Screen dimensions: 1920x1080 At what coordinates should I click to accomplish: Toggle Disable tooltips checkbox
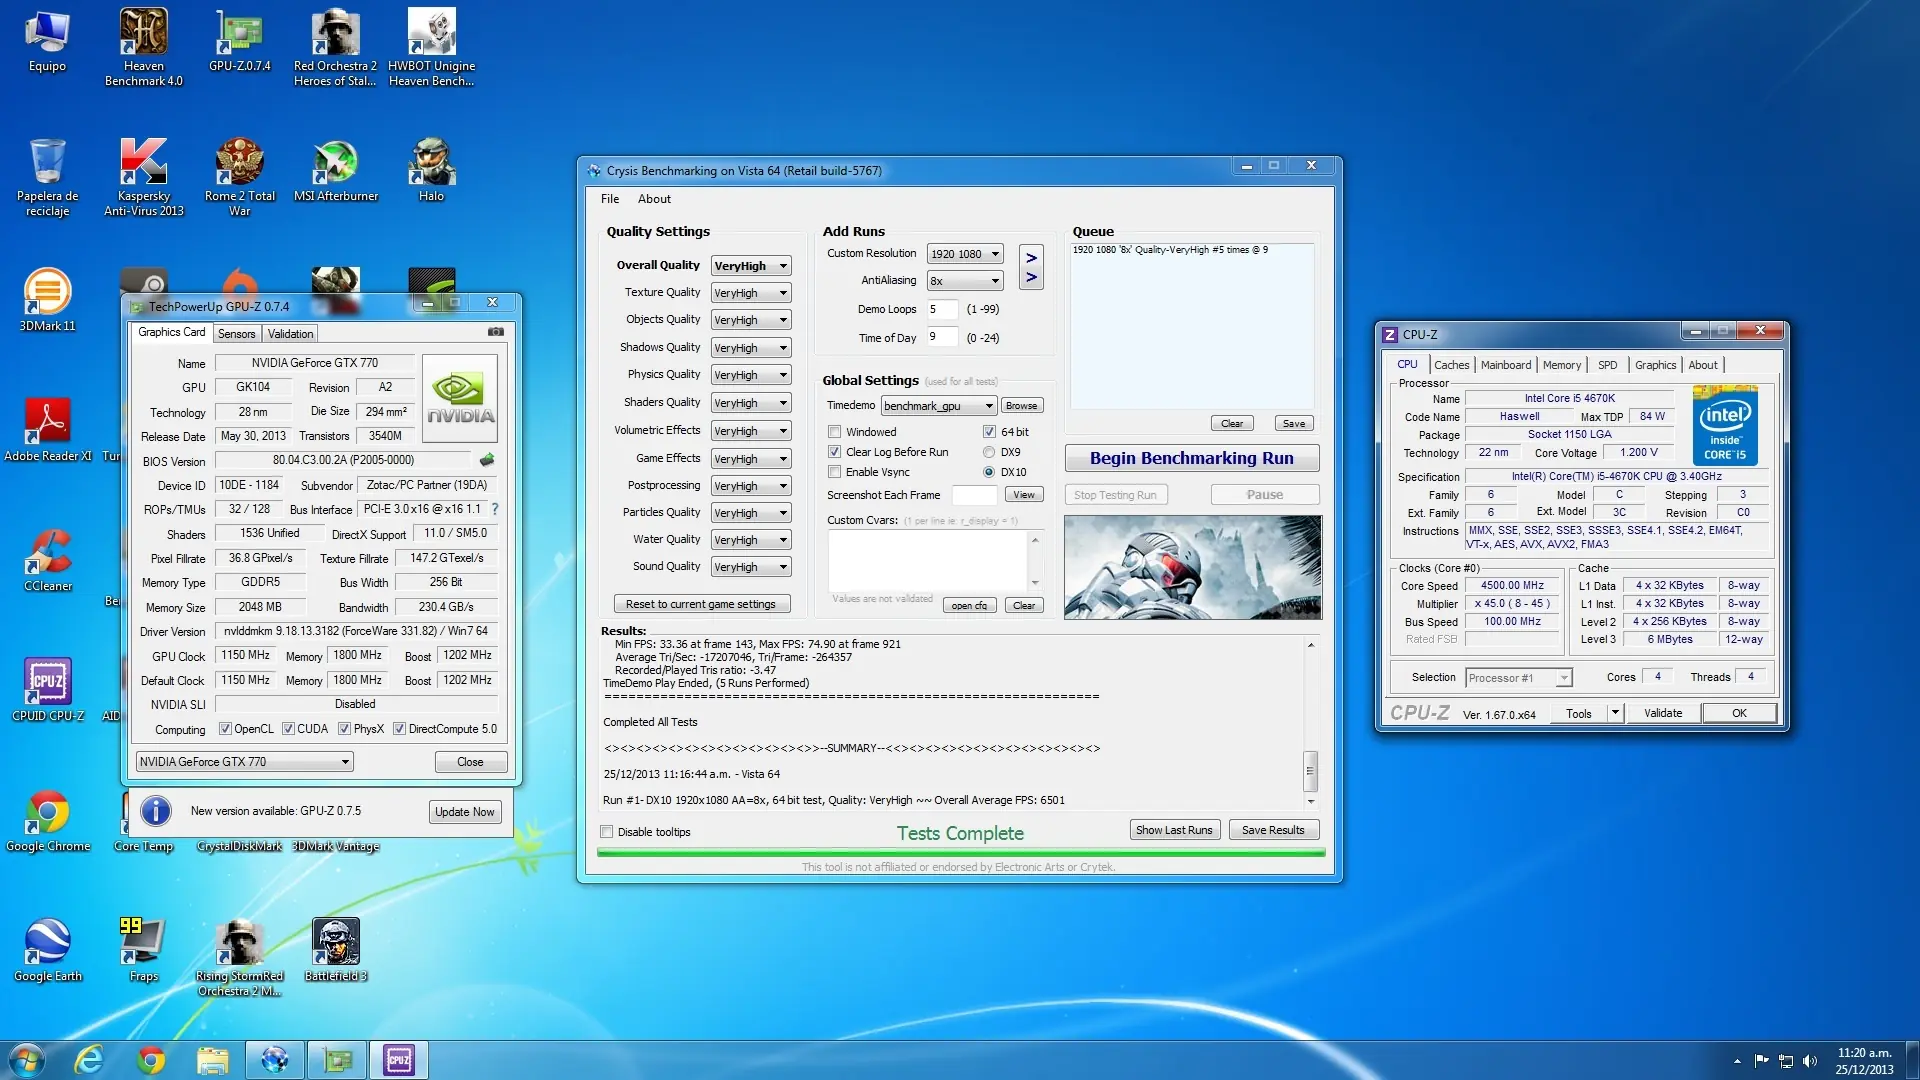[x=606, y=832]
